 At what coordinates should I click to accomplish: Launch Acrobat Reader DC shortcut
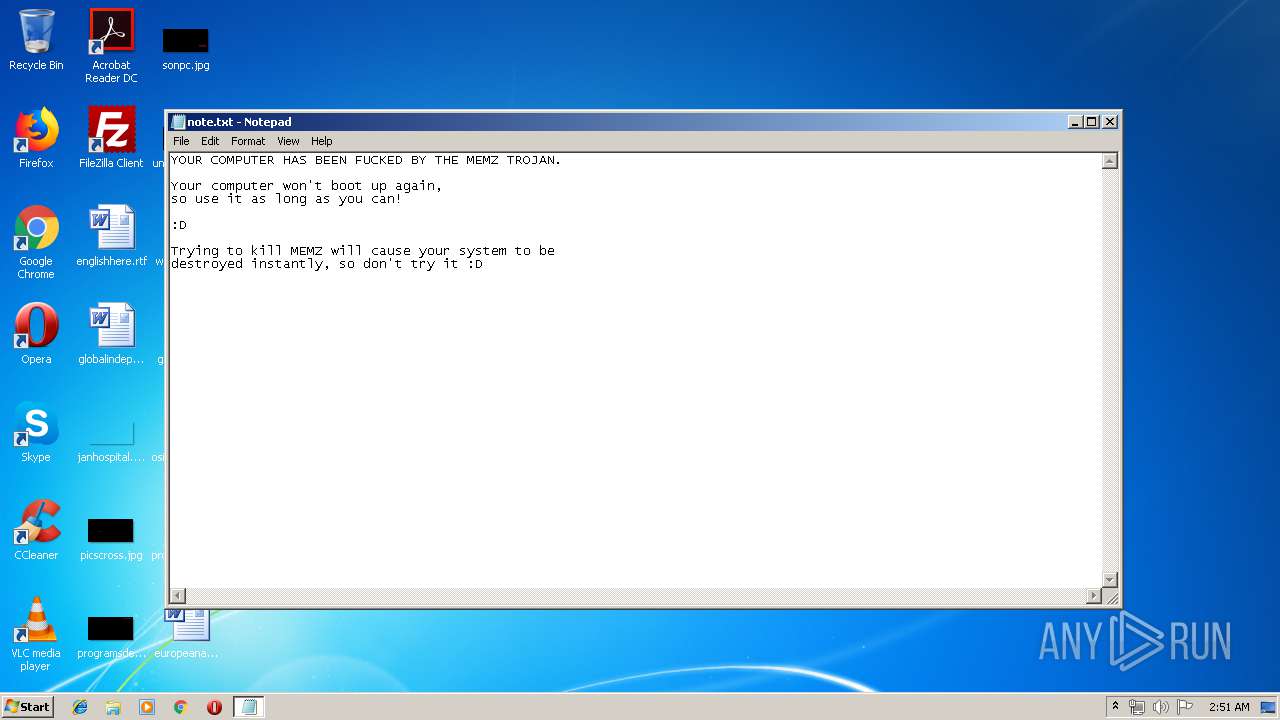[111, 46]
